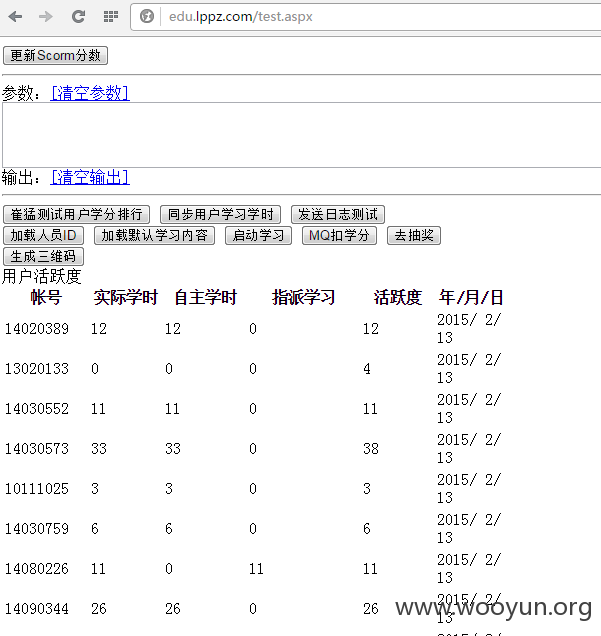Select account number 14080226

pyautogui.click(x=37, y=569)
